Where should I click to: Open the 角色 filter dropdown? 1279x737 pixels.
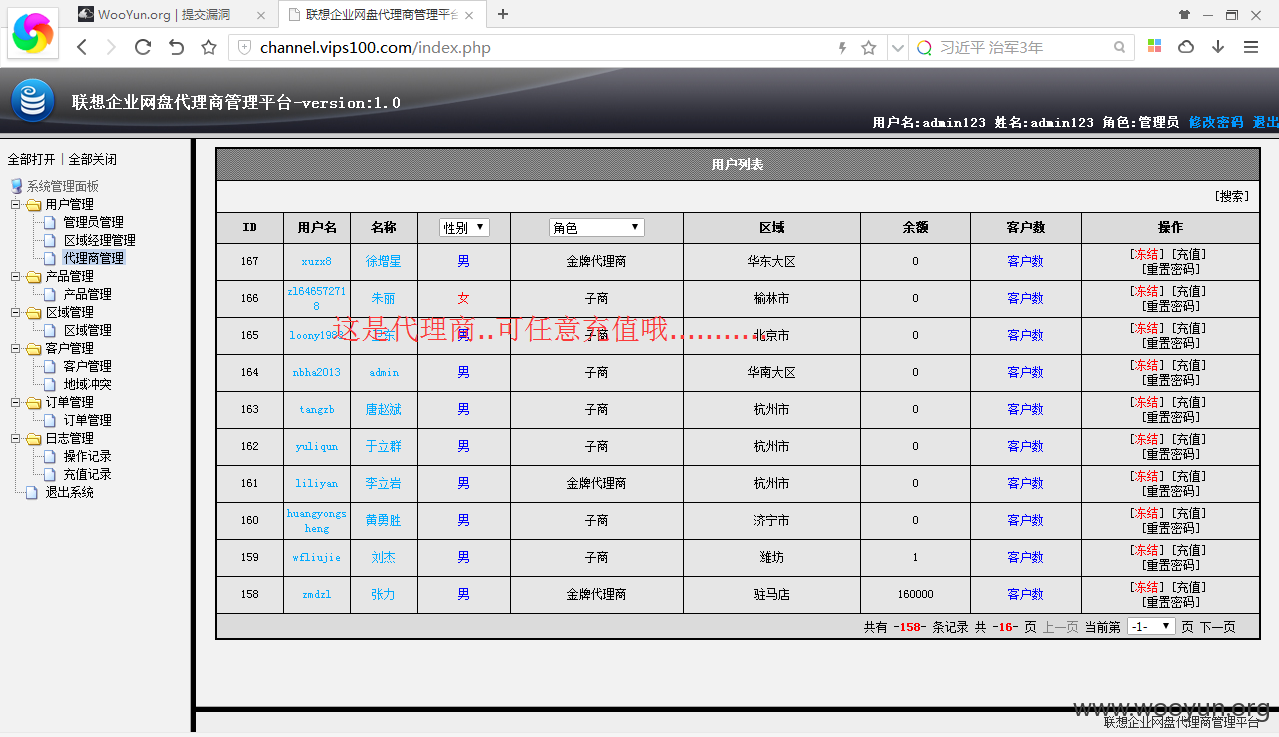[596, 227]
